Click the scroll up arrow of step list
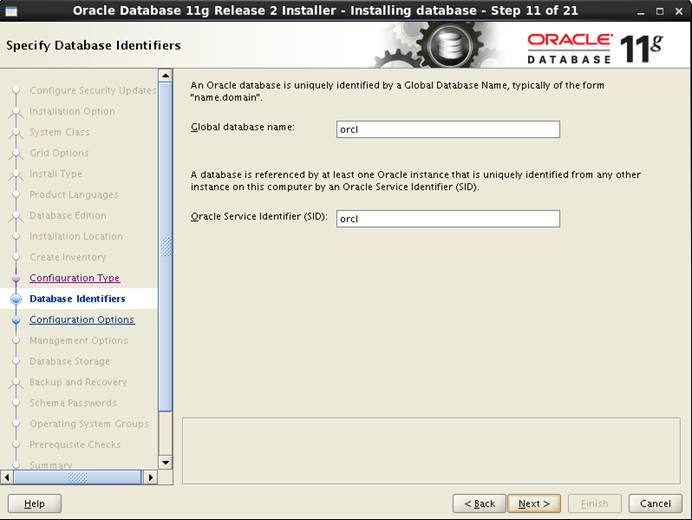Viewport: 692px width, 520px height. tap(165, 75)
